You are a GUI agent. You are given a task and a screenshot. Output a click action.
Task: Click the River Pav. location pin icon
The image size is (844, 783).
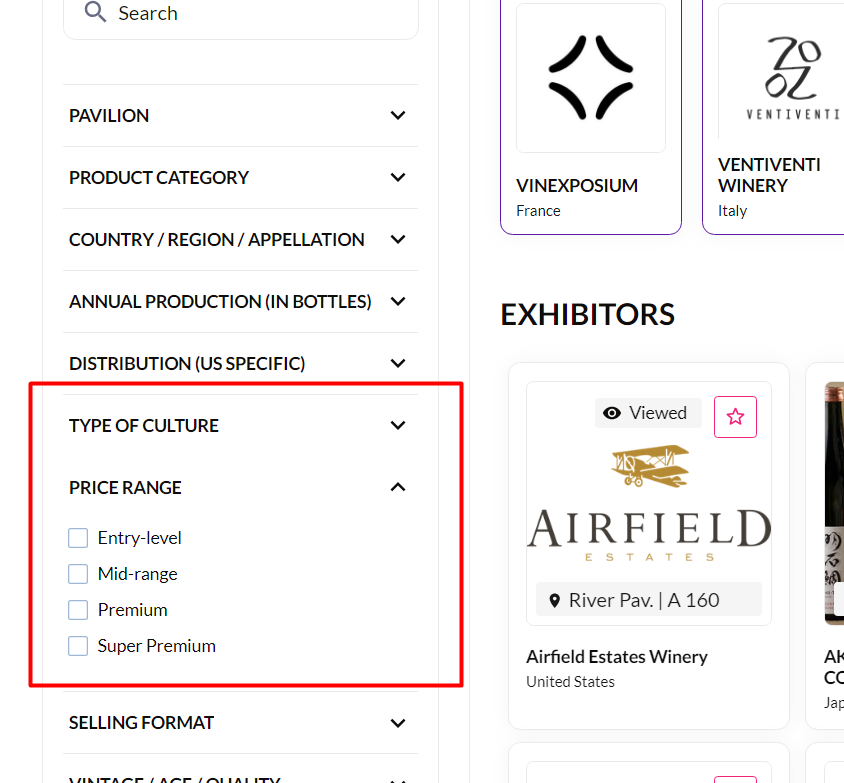pos(555,601)
